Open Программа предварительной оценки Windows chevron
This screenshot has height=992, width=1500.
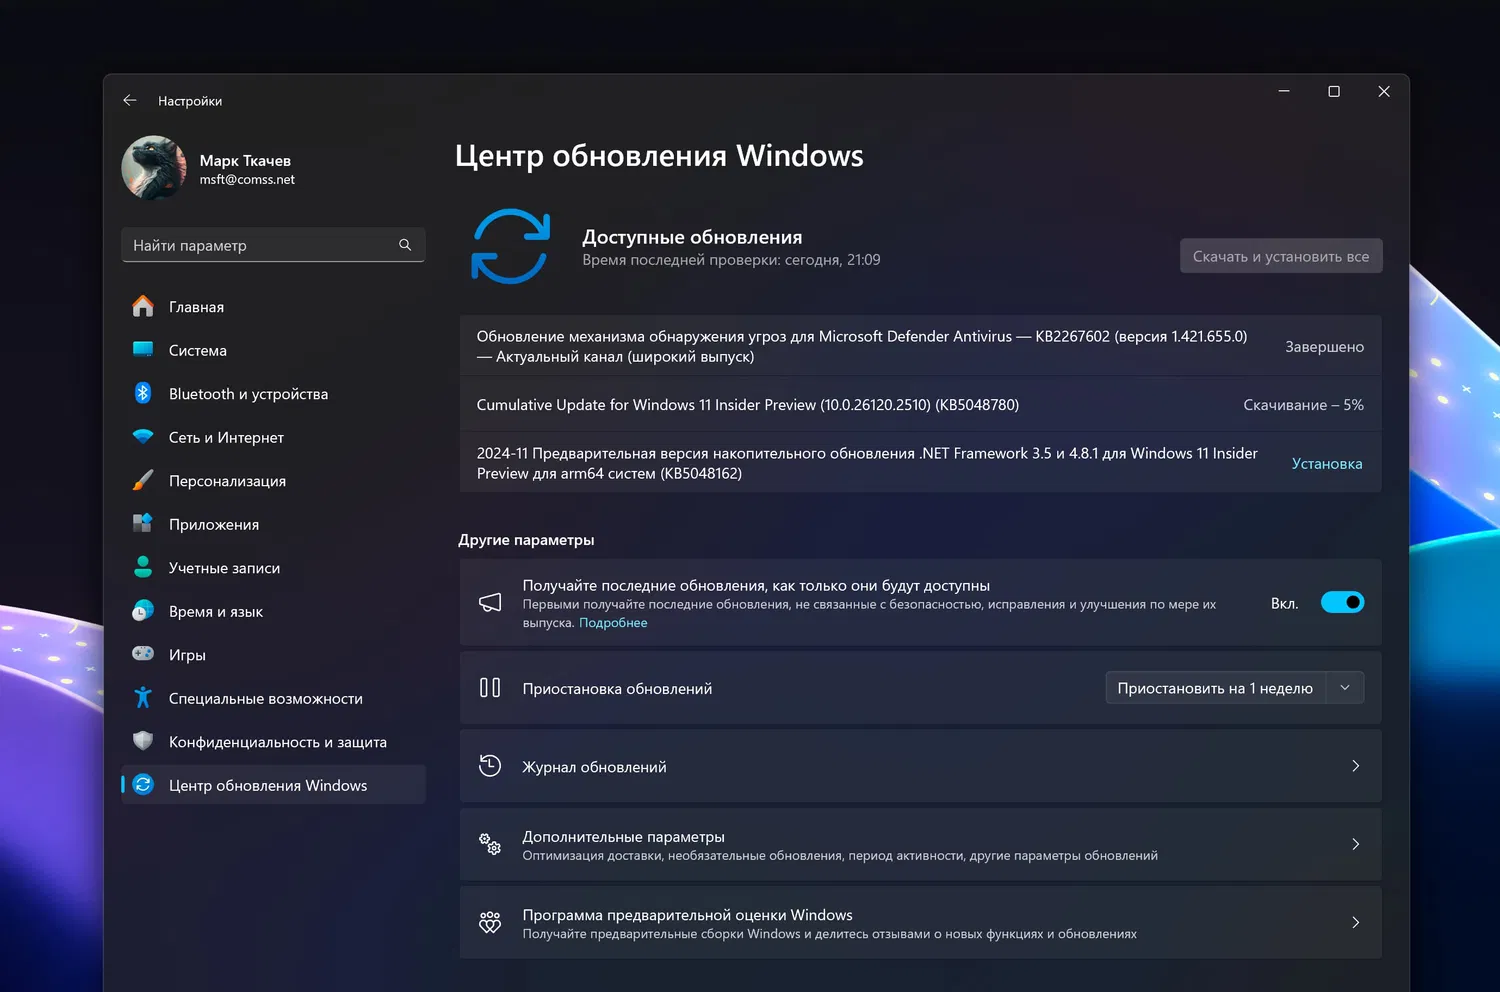pos(1355,922)
